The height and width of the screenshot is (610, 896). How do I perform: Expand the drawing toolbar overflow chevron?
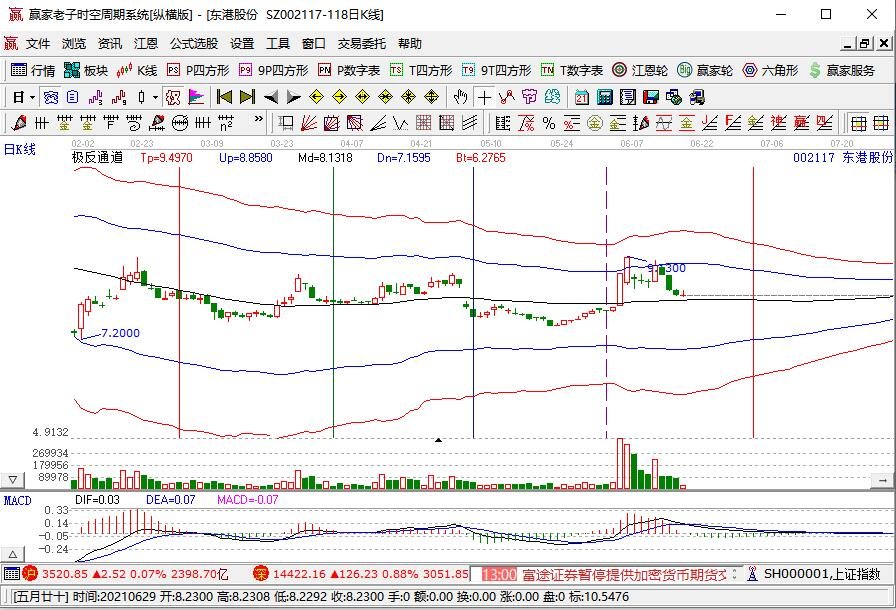coord(258,119)
